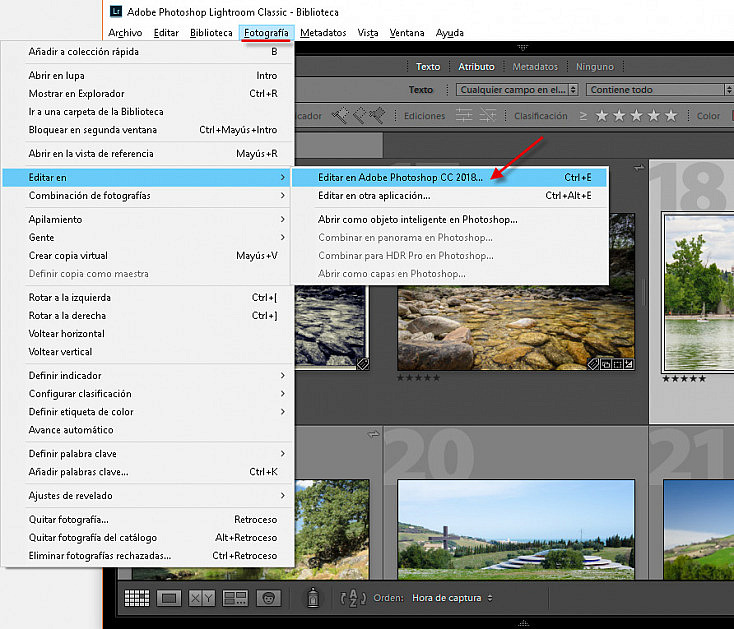
Task: Expand 'Definir palabra clave' submenu
Action: point(148,453)
